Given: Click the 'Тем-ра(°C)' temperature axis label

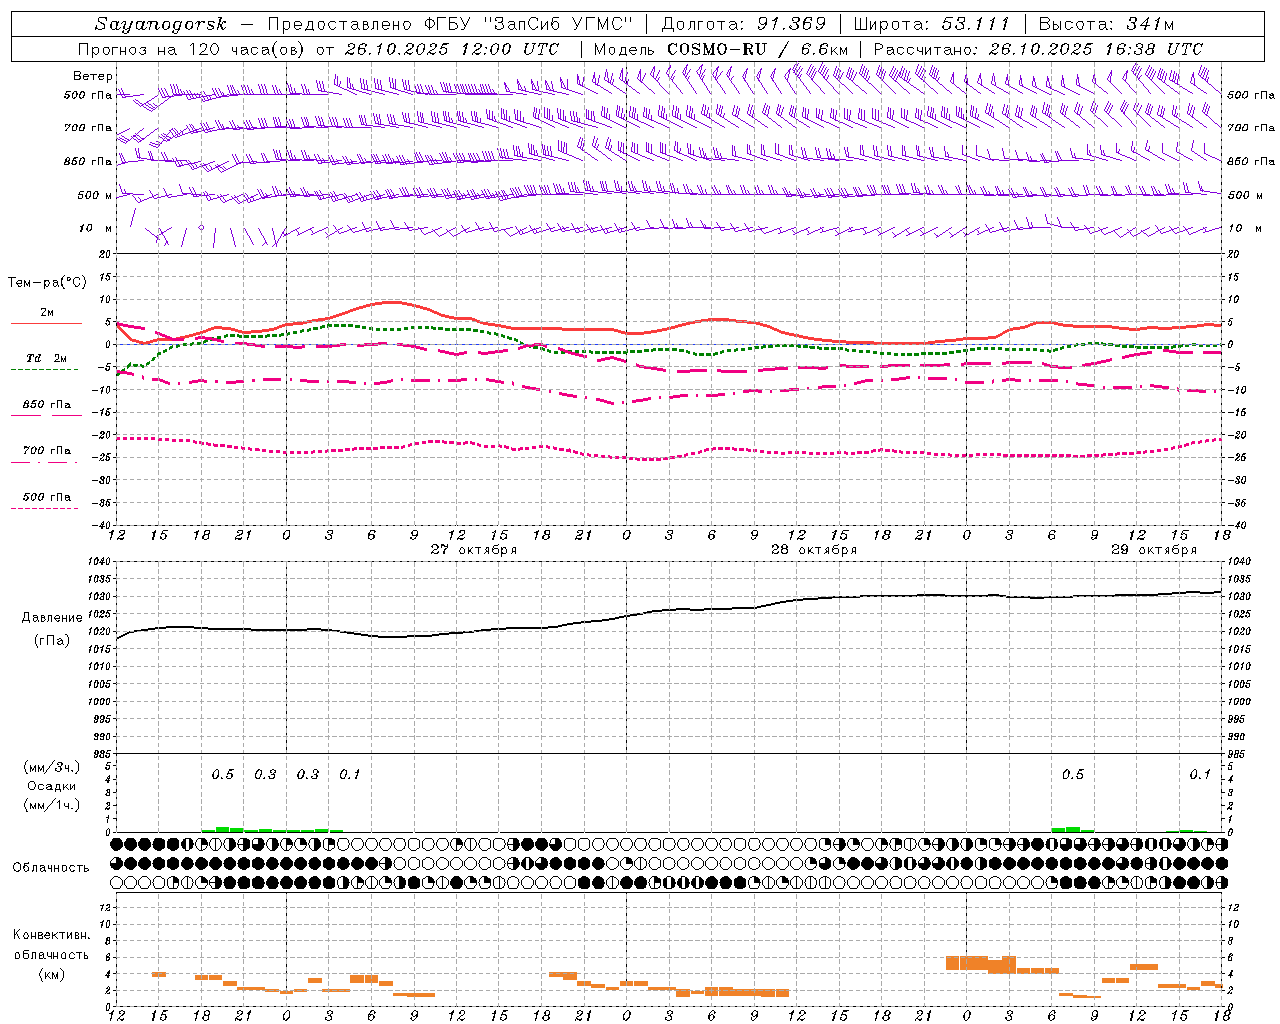Looking at the screenshot, I should (47, 283).
